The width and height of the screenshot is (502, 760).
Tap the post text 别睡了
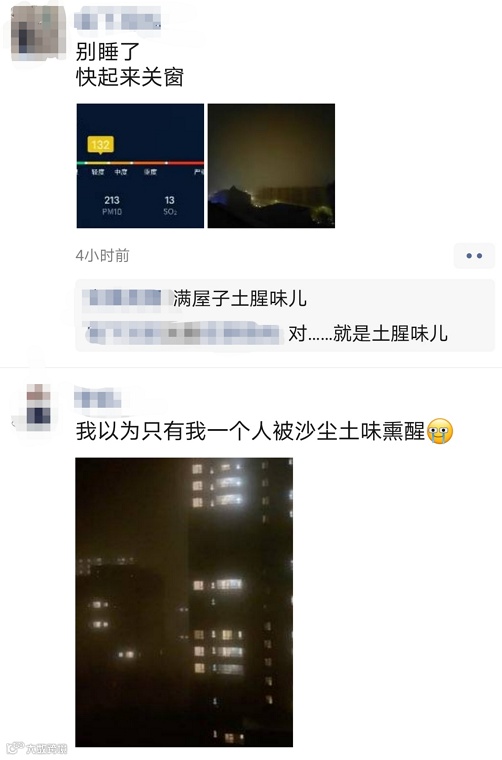pos(108,51)
